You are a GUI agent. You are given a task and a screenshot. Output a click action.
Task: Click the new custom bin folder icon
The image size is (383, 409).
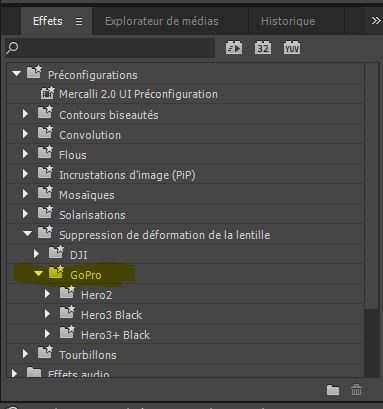(x=333, y=389)
